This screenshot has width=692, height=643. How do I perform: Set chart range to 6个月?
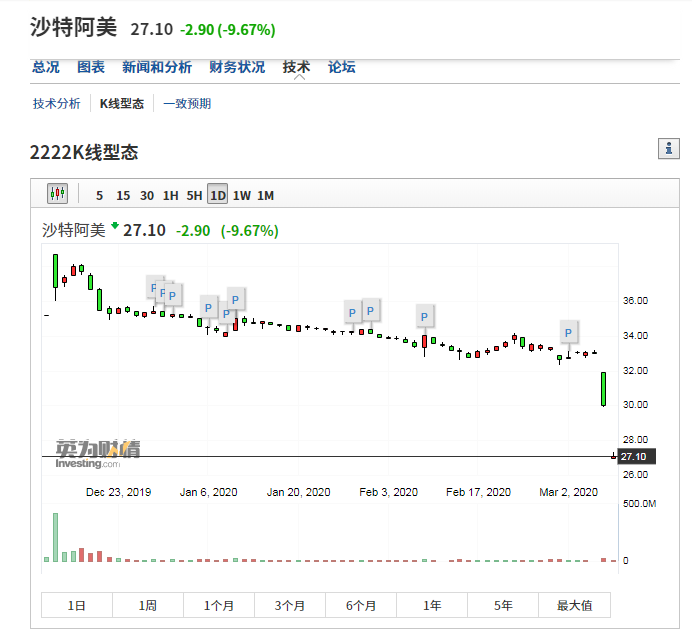coord(361,605)
